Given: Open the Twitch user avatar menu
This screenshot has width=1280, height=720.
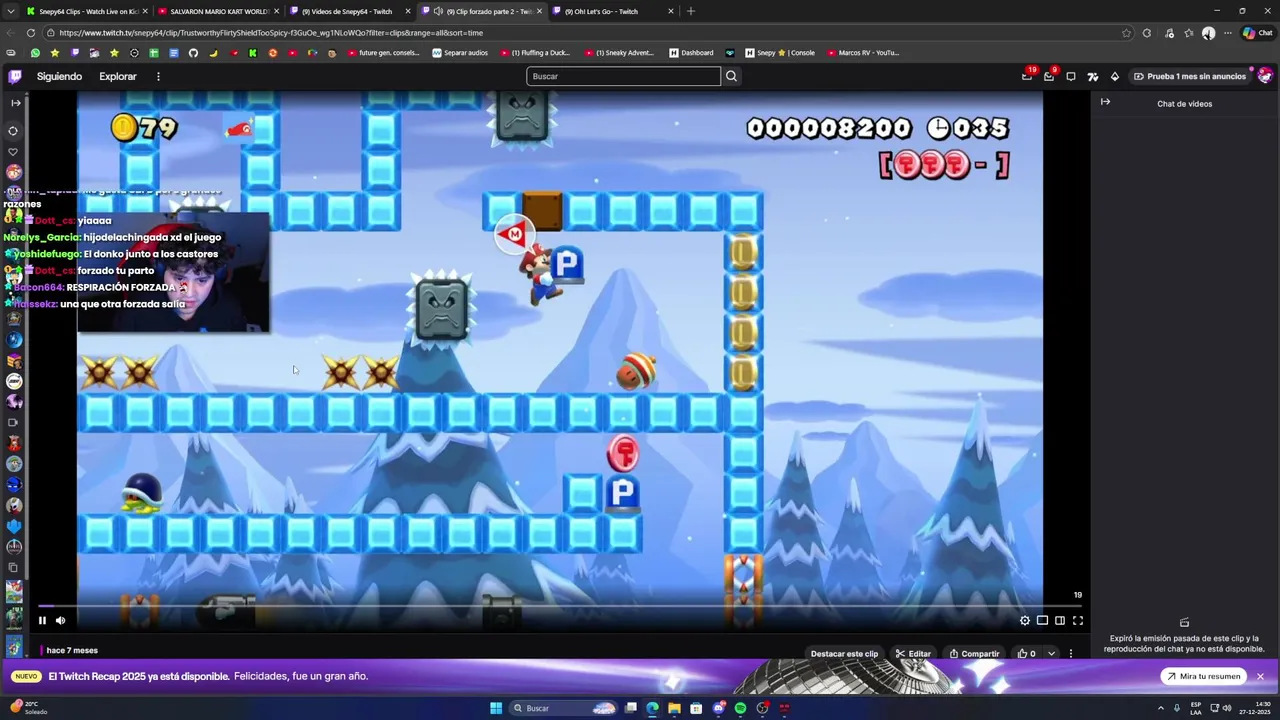Looking at the screenshot, I should [1265, 76].
